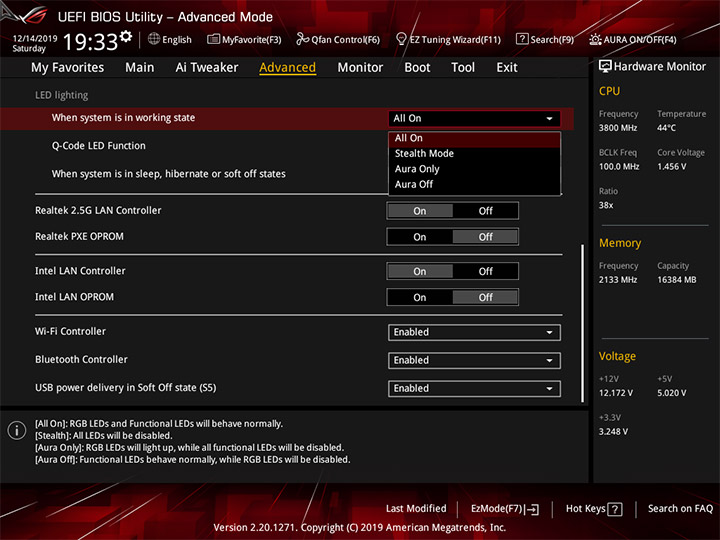Open the Exit tab
720x540 pixels.
(506, 68)
